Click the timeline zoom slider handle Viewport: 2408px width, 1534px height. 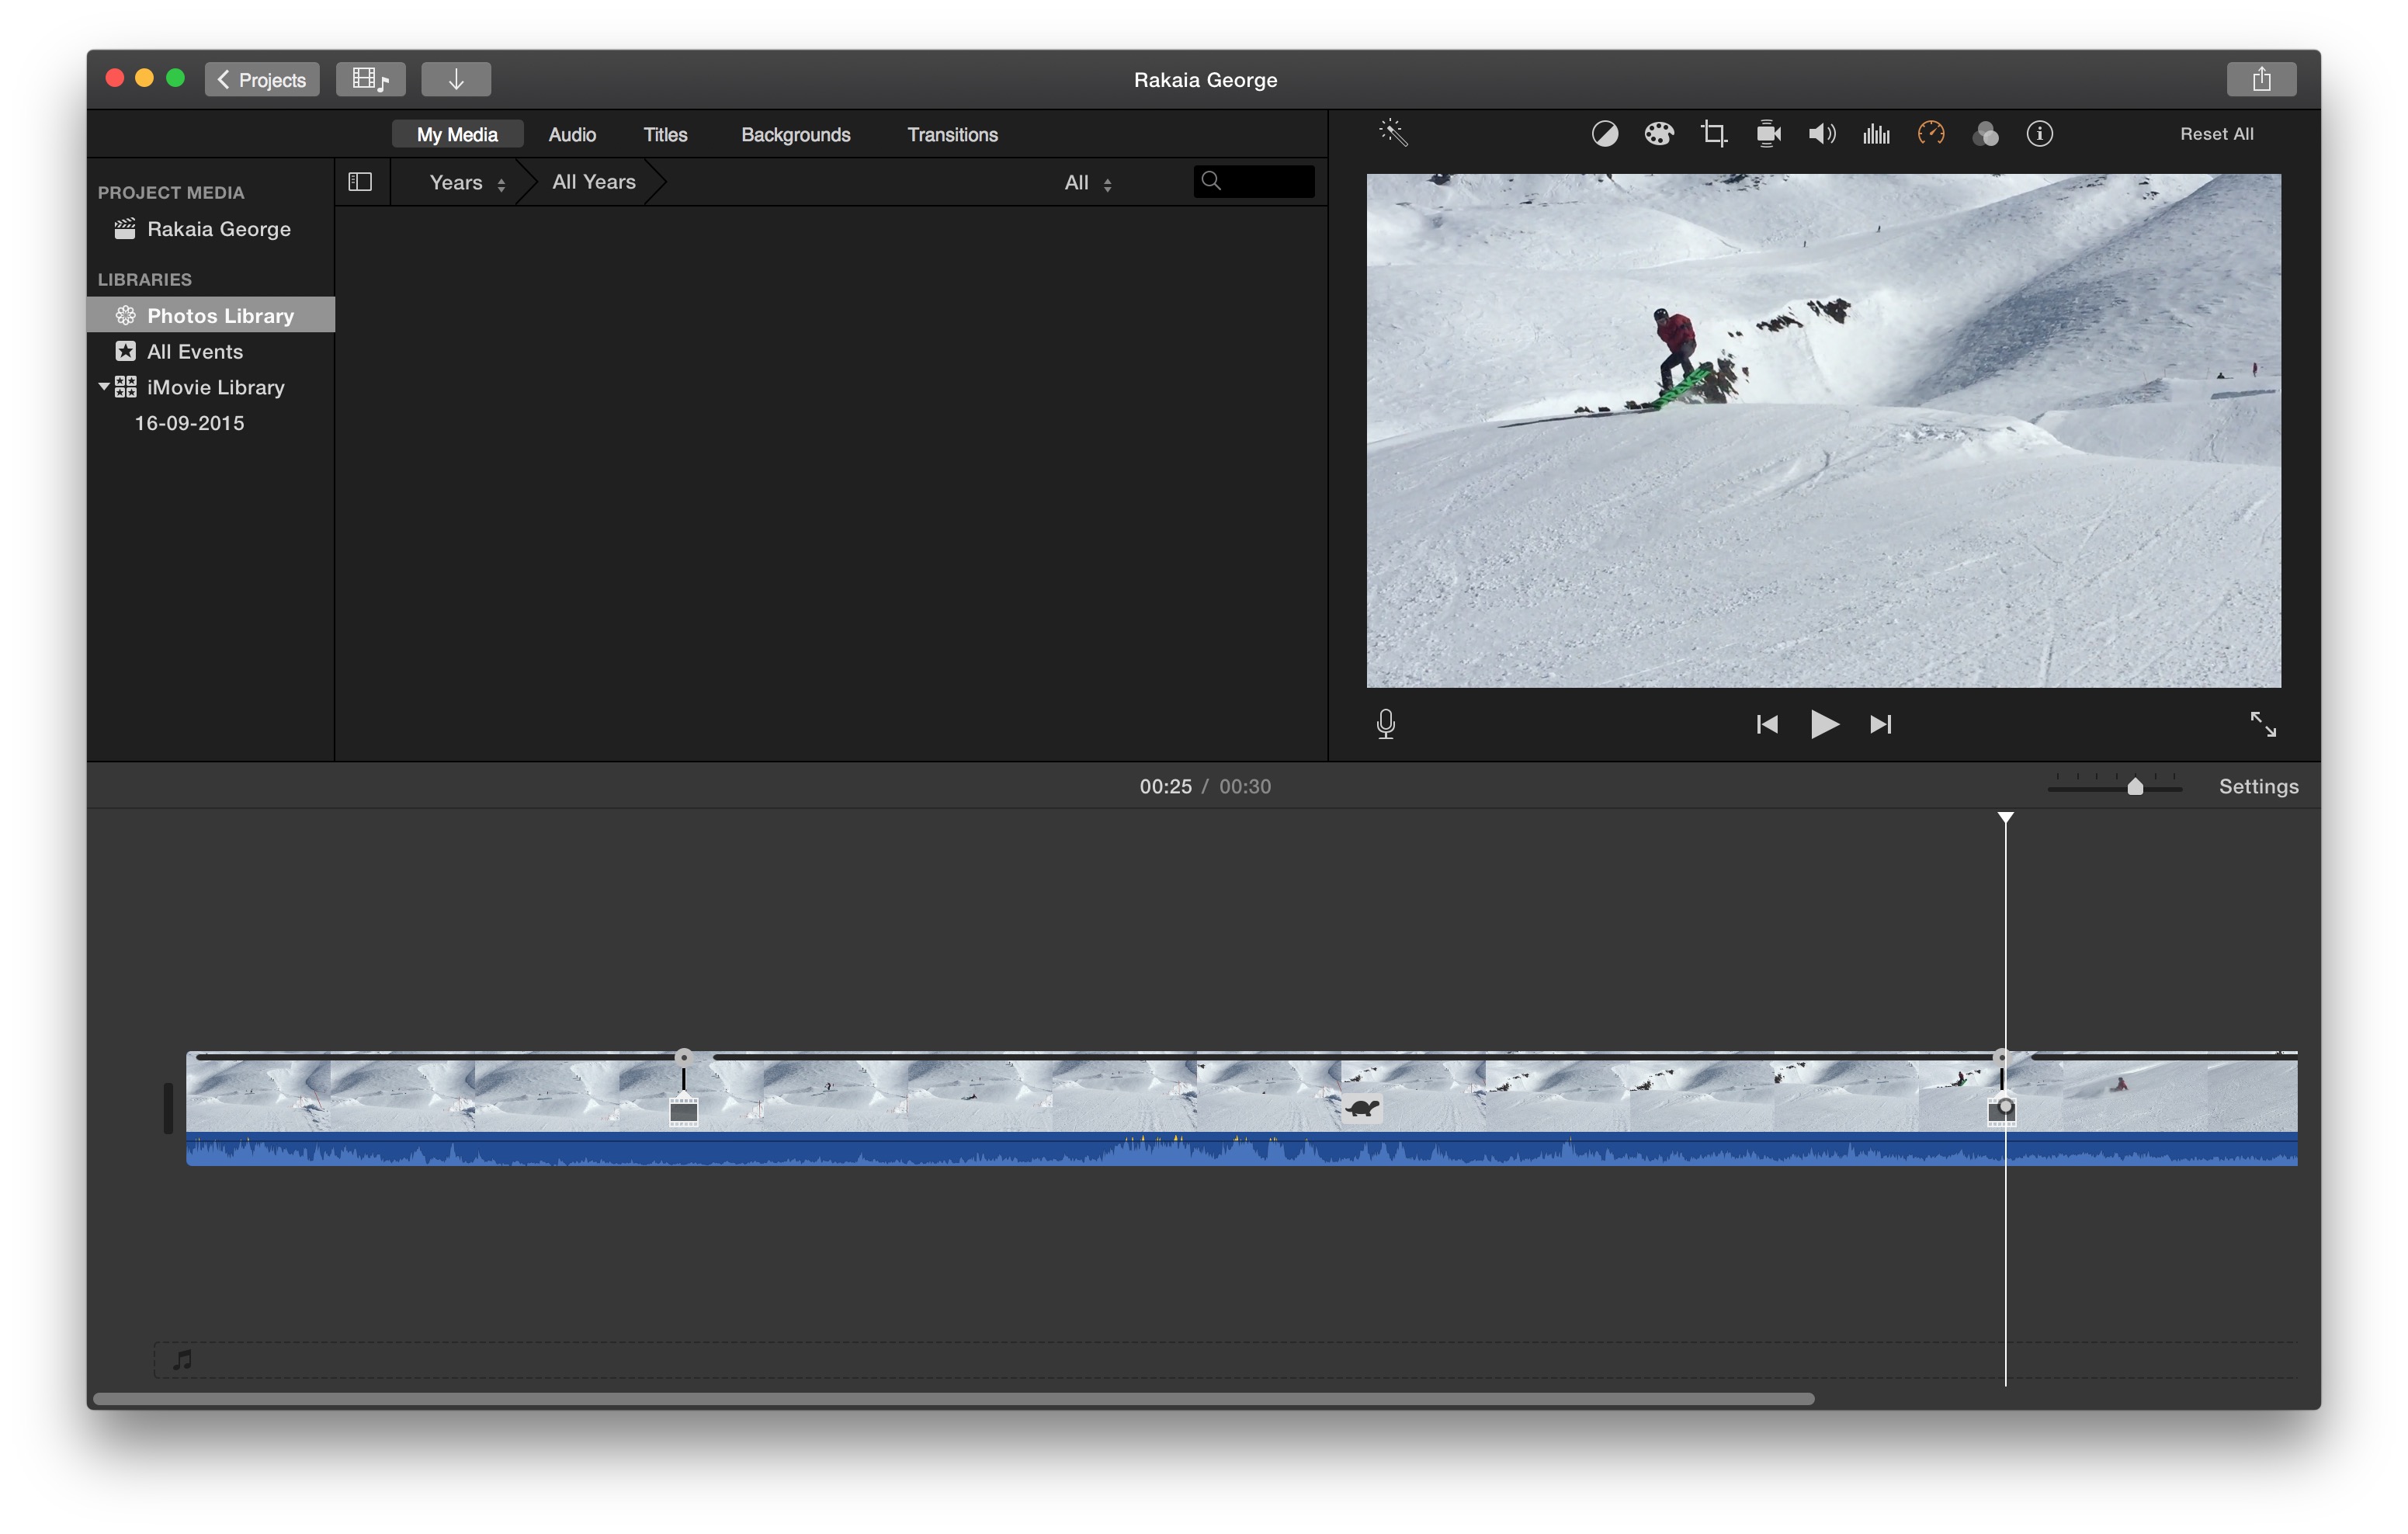pos(2135,787)
